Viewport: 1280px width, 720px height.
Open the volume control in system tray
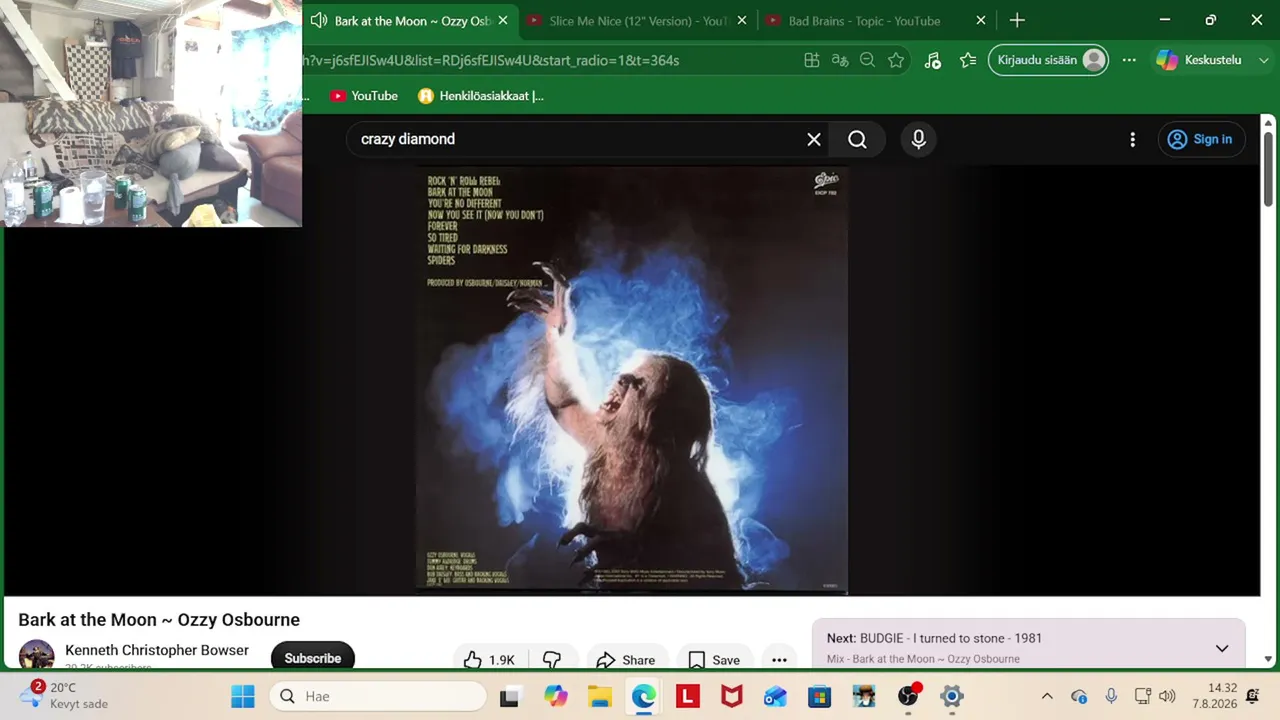(1167, 696)
